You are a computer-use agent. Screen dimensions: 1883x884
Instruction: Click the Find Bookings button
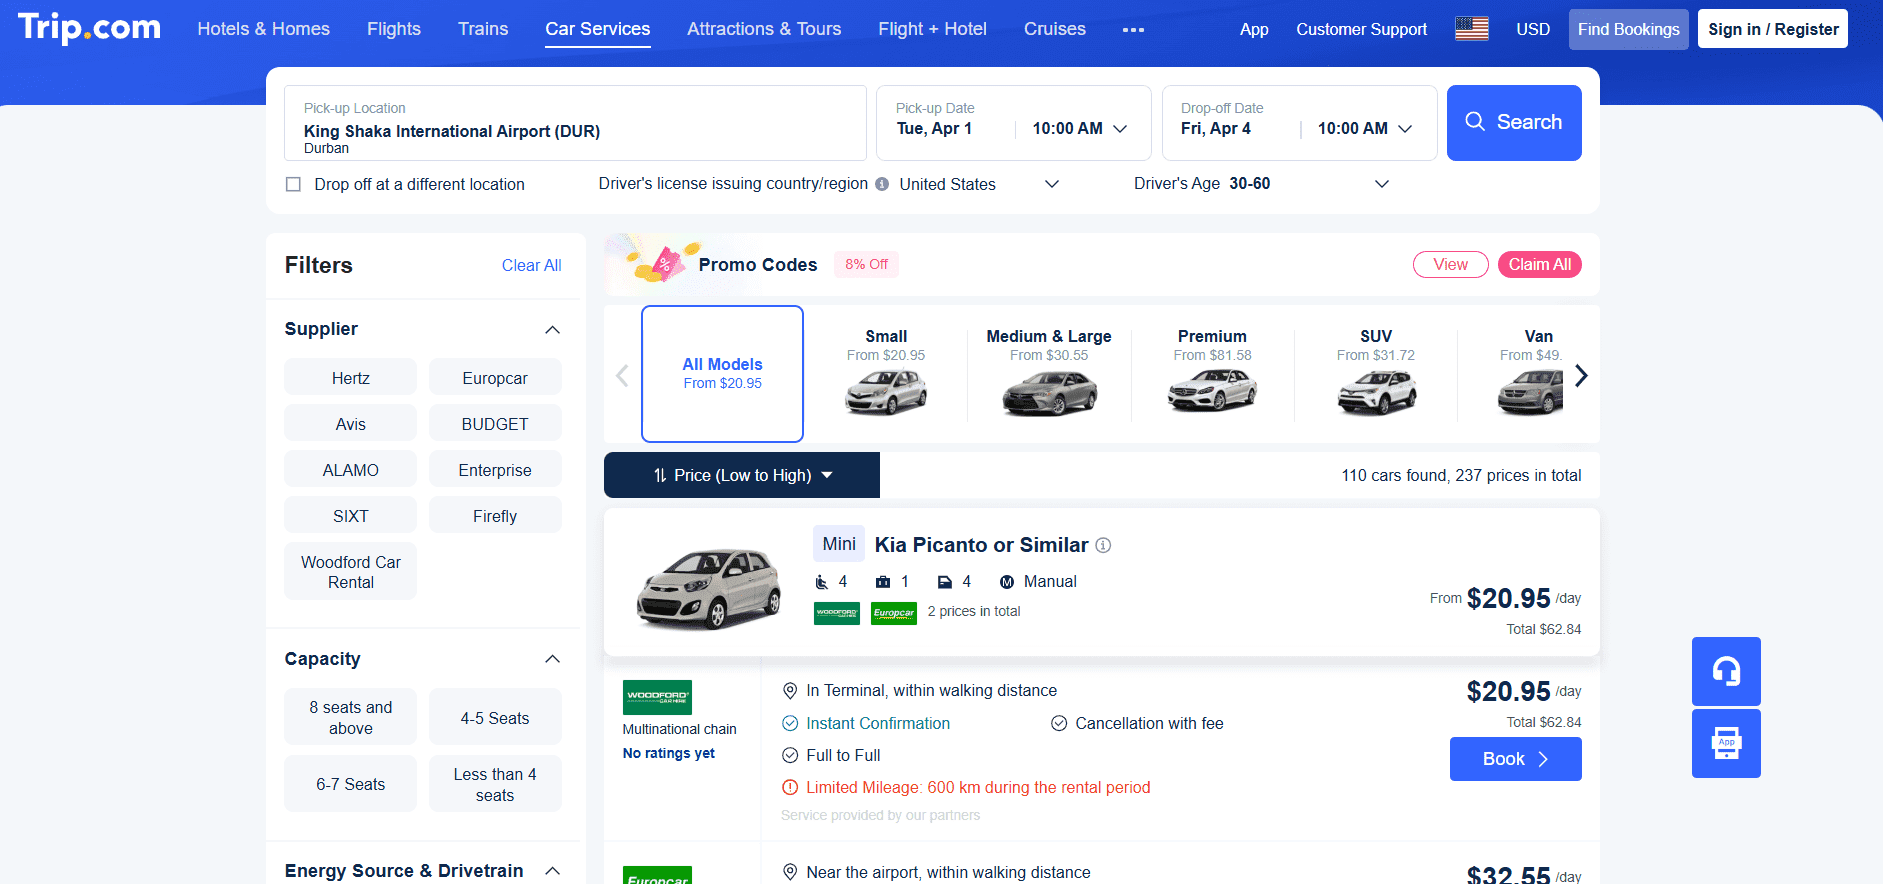pyautogui.click(x=1628, y=29)
